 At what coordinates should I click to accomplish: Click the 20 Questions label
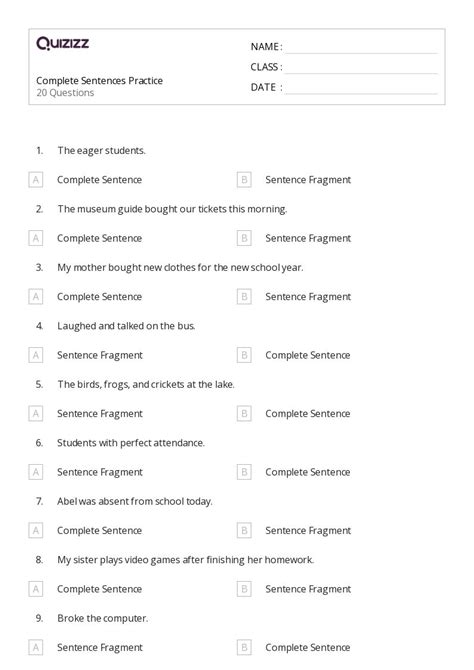(65, 93)
